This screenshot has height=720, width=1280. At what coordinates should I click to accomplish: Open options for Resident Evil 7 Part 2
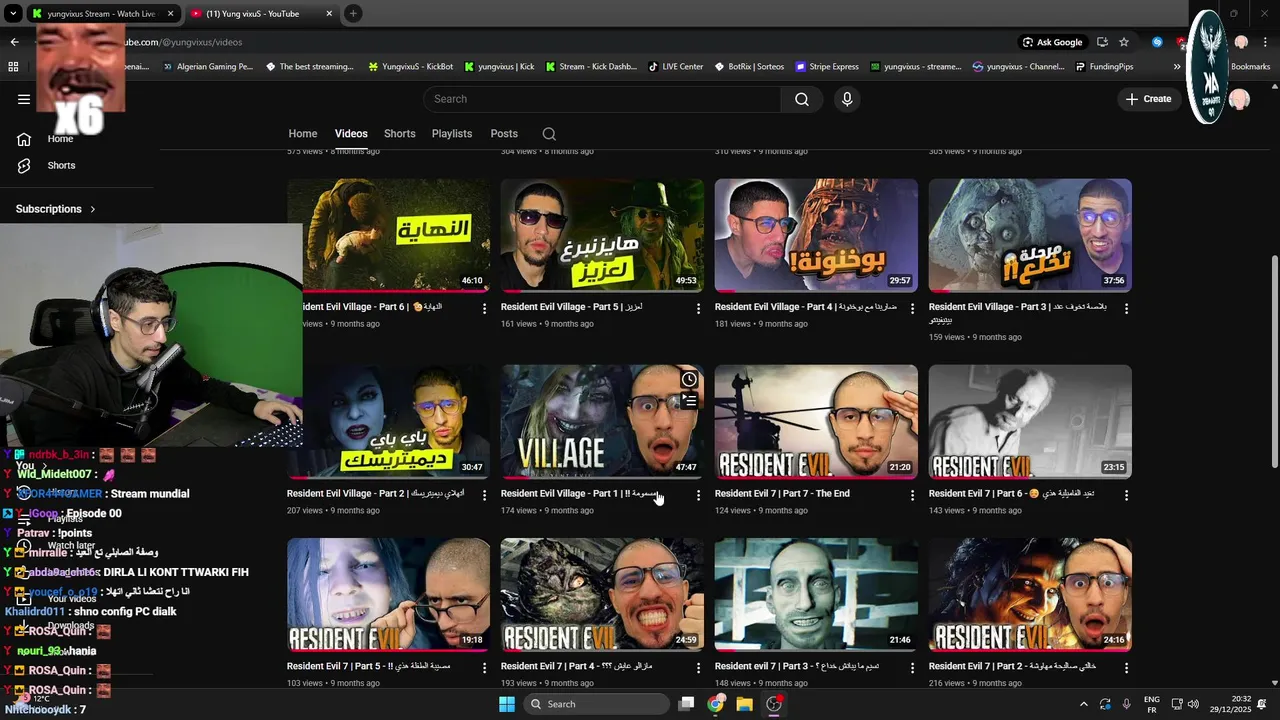click(x=1126, y=668)
